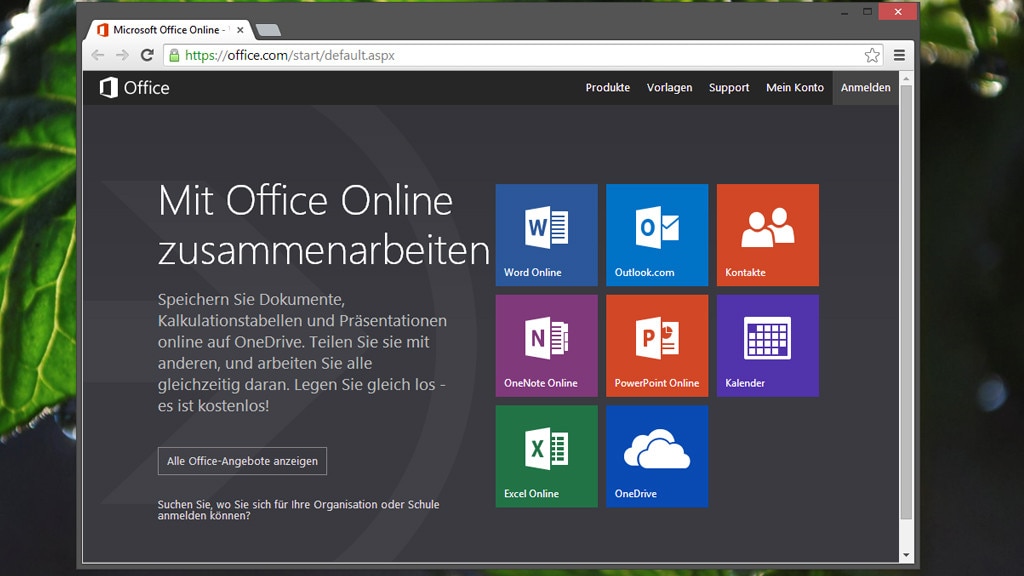1024x576 pixels.
Task: Open the Support menu item
Action: point(729,88)
